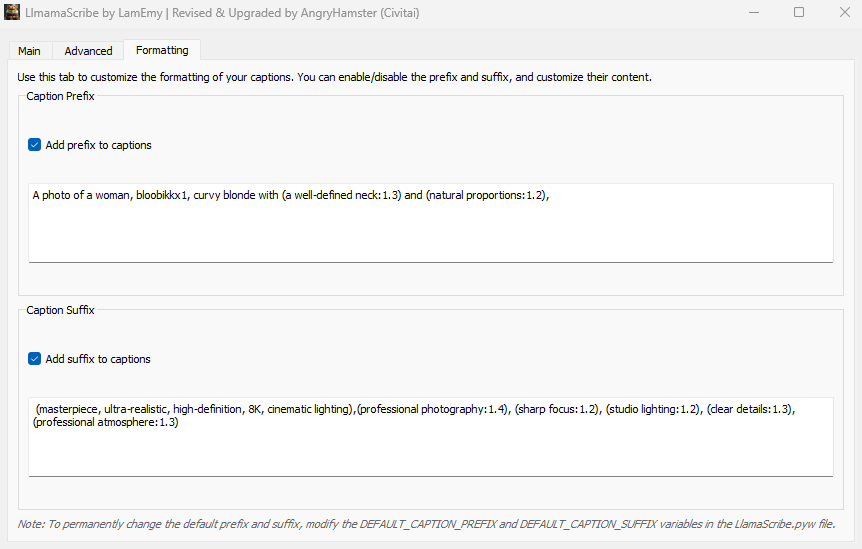Click '(professional atmosphere:1.3)' in the suffix text

coord(106,423)
